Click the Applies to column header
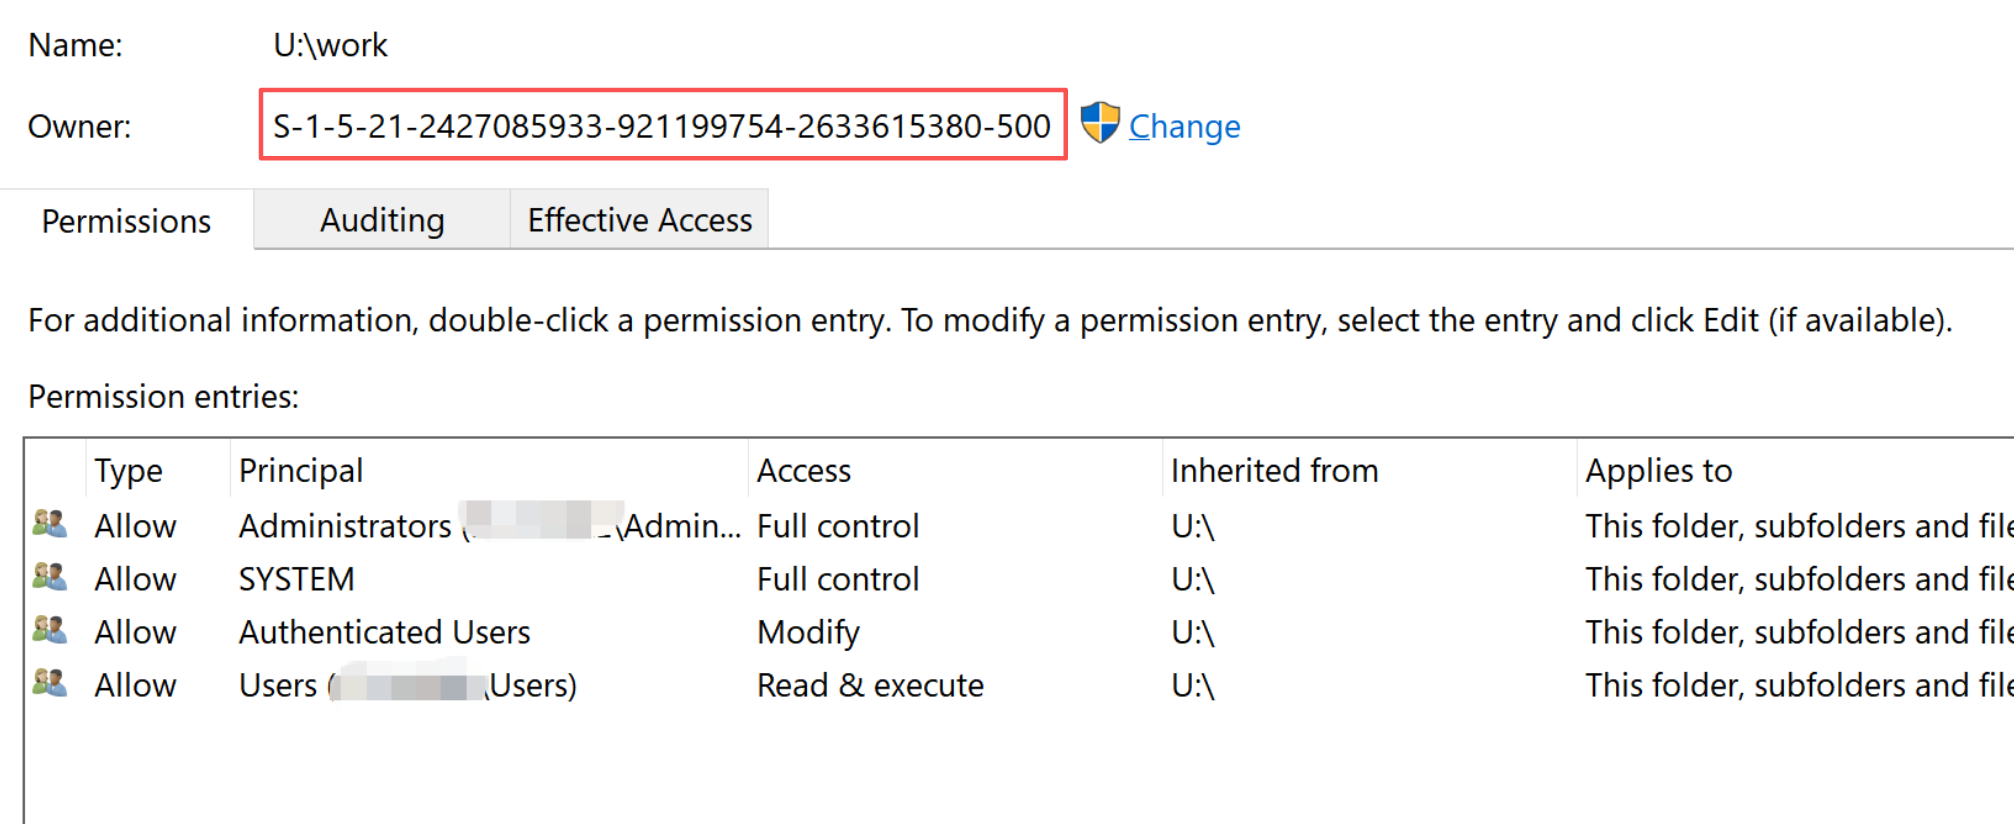Screen dimensions: 2014x824 [x=1795, y=470]
